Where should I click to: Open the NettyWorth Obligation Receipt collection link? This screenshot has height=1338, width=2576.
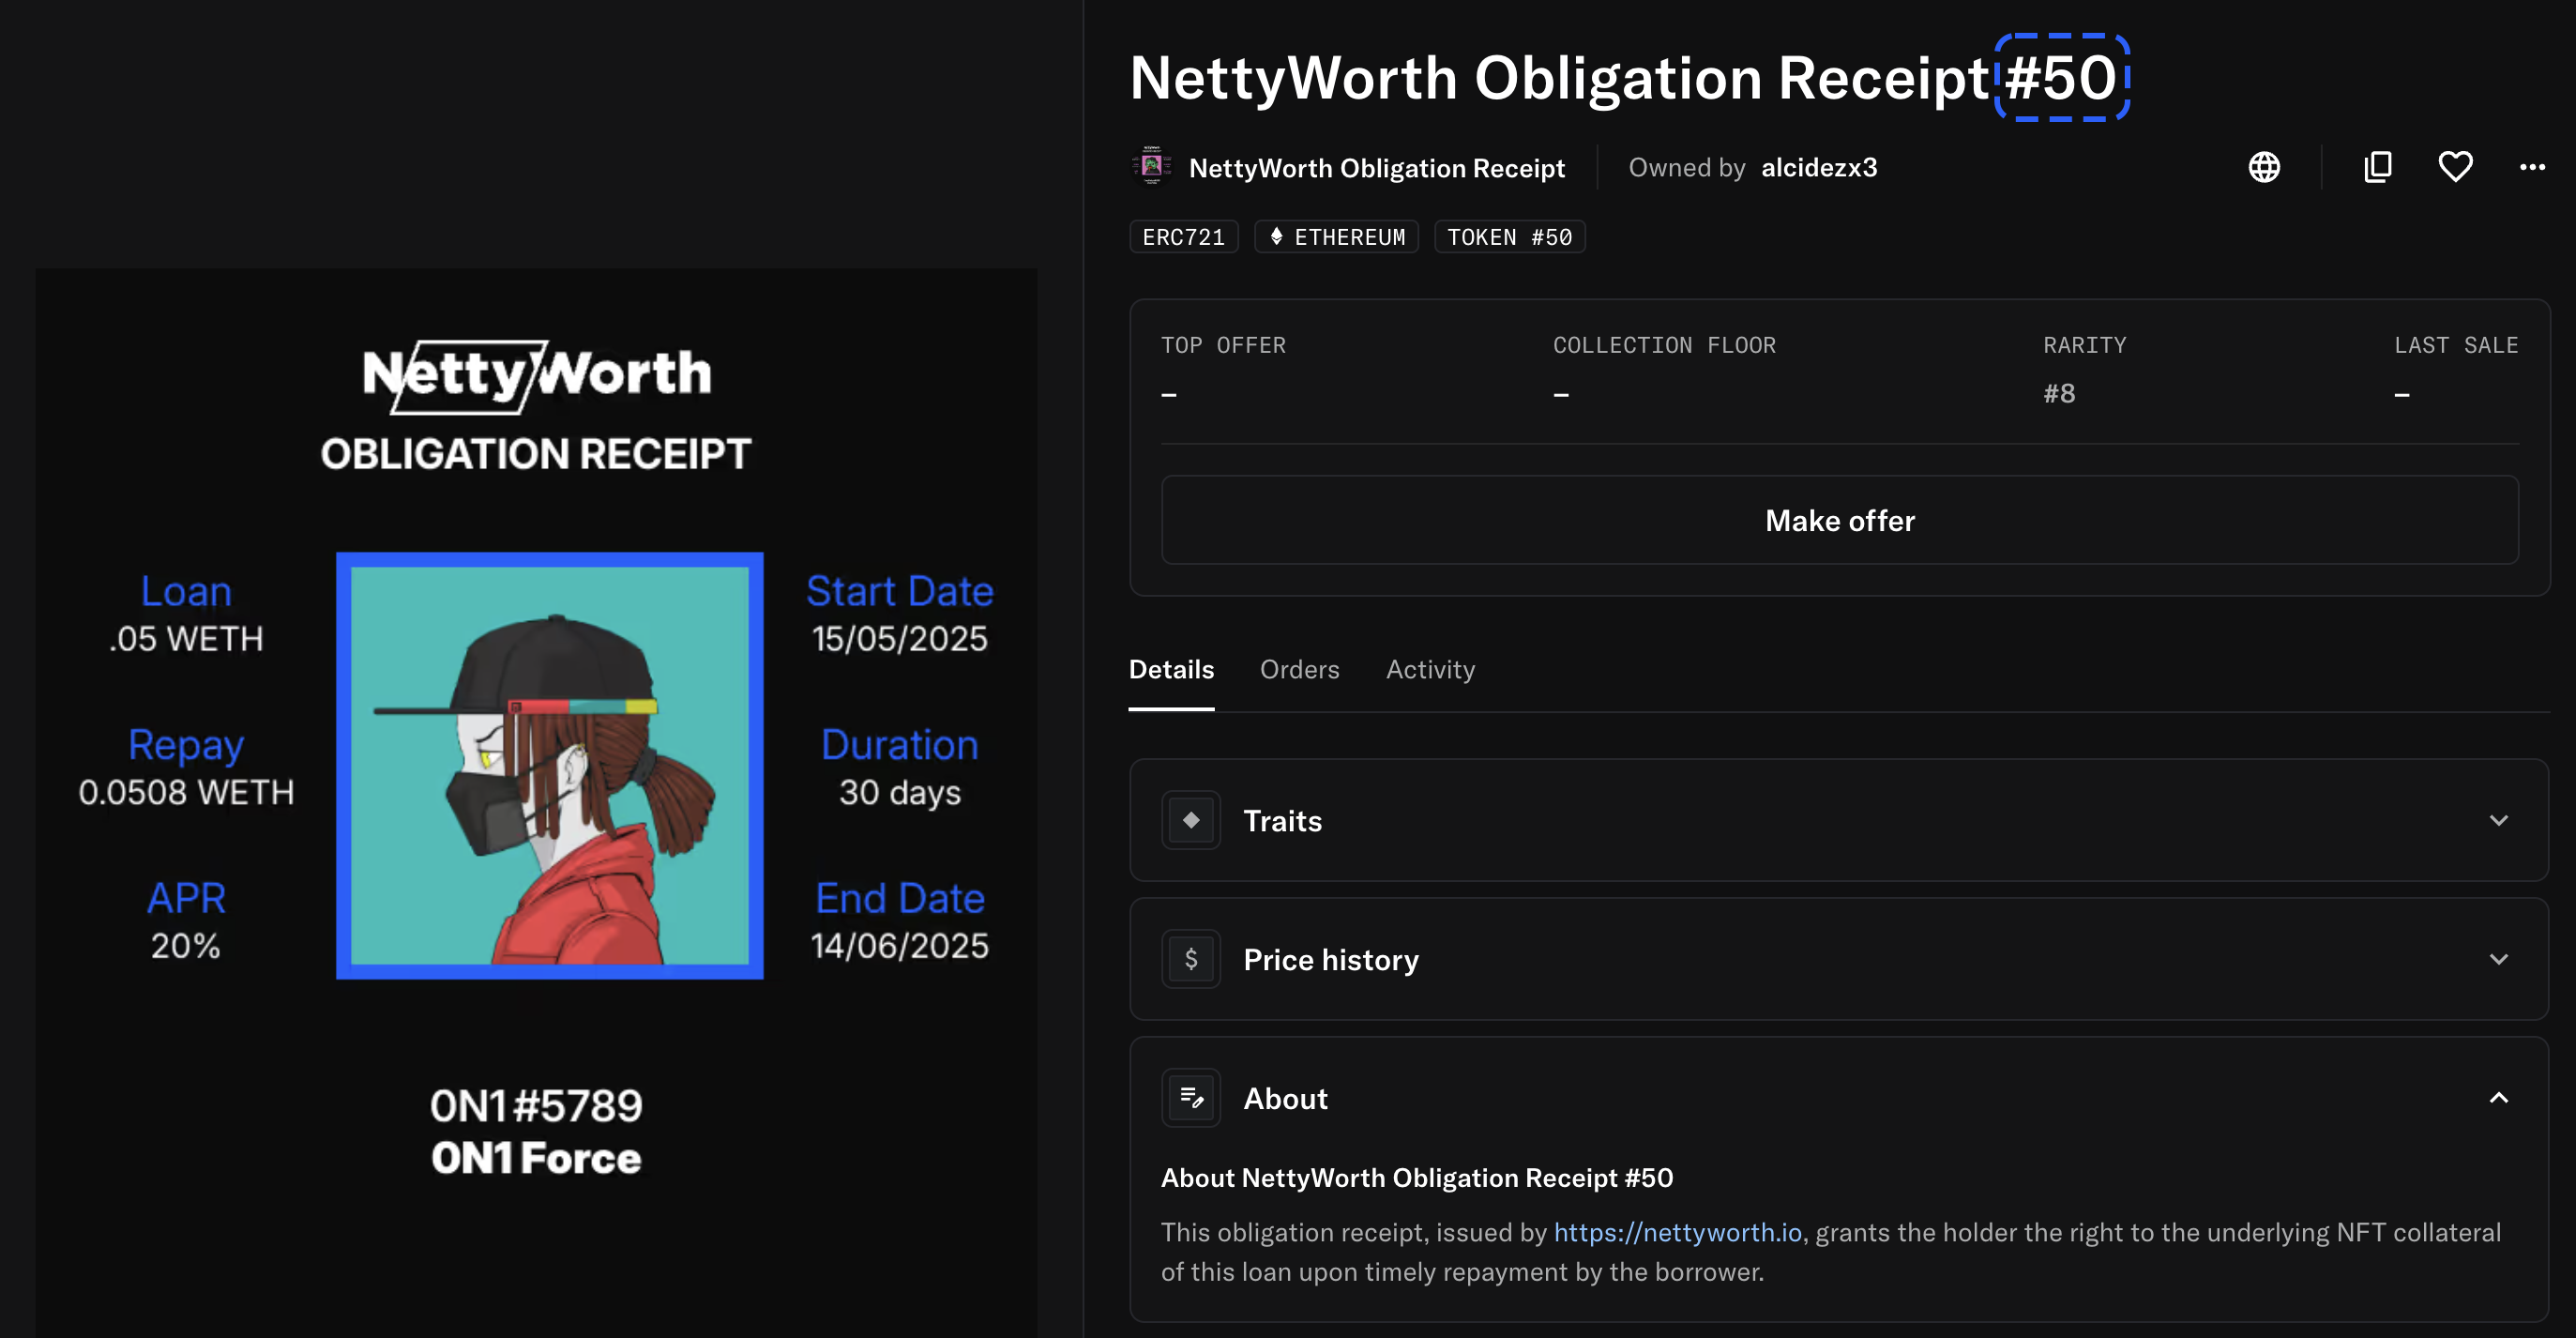point(1376,167)
